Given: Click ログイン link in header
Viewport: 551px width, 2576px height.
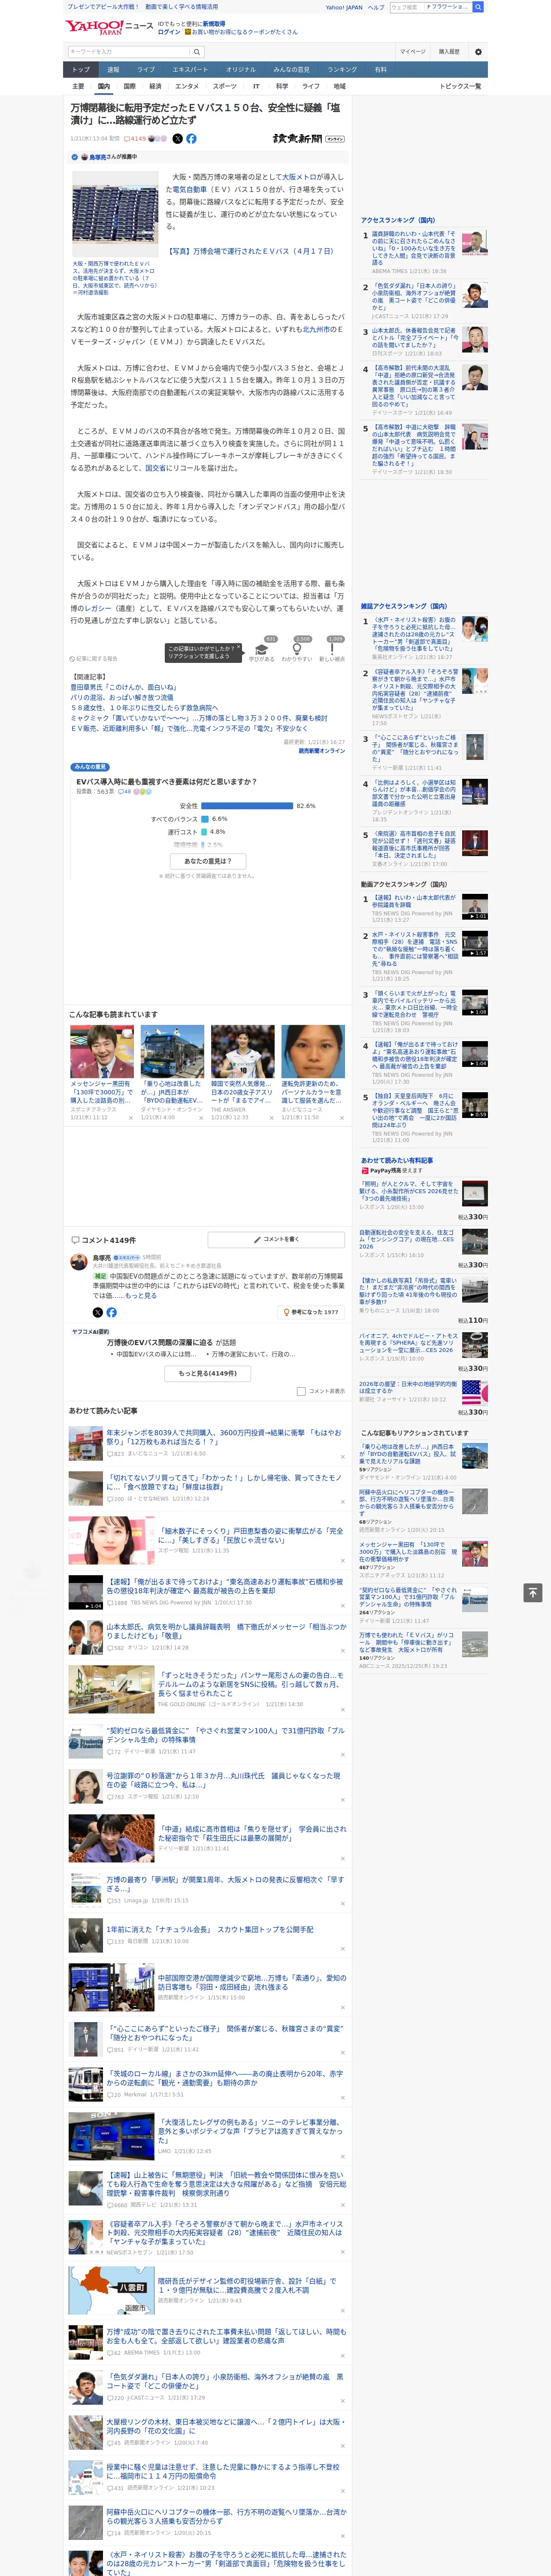Looking at the screenshot, I should tap(169, 32).
